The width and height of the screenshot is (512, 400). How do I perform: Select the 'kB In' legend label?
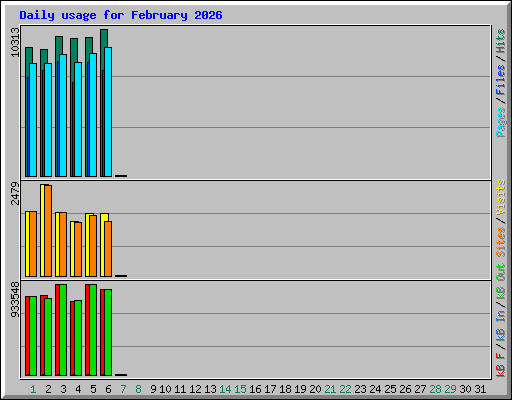(501, 325)
